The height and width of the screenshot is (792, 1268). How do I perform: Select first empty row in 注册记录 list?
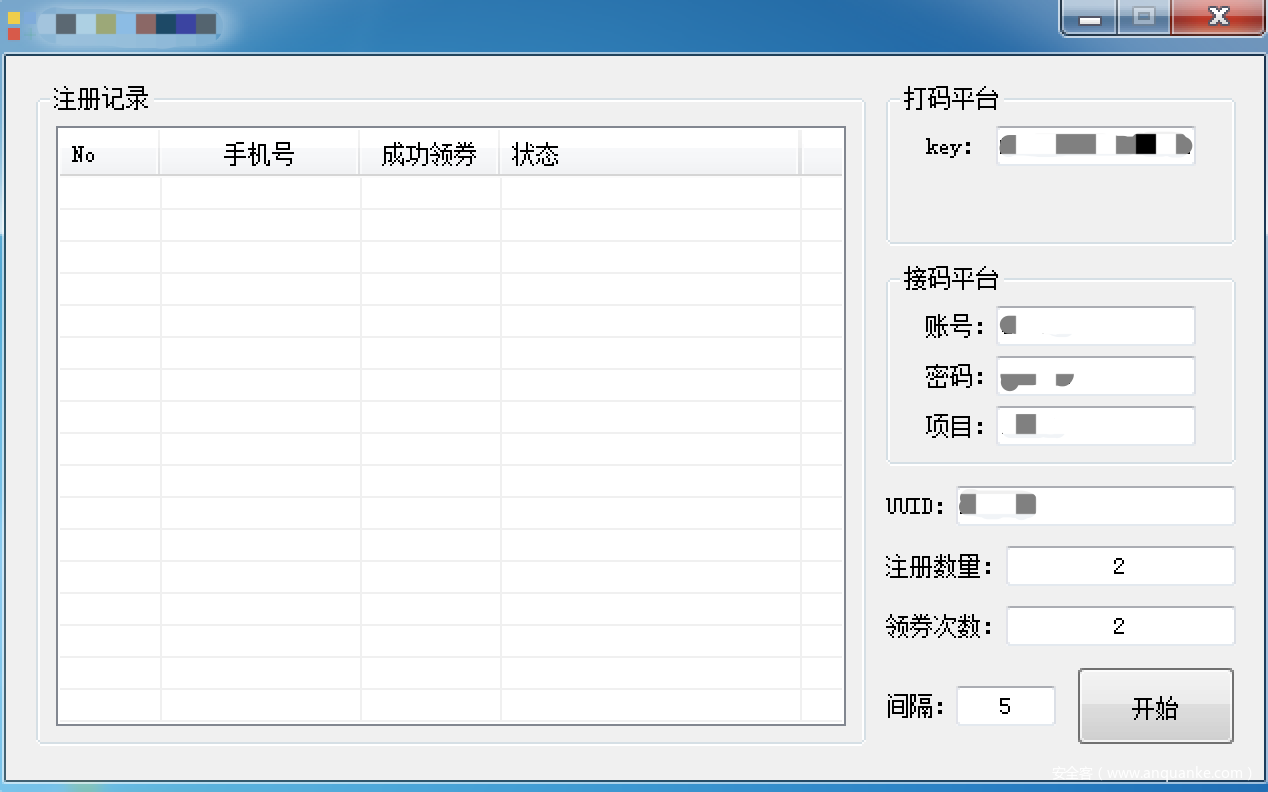pos(450,192)
